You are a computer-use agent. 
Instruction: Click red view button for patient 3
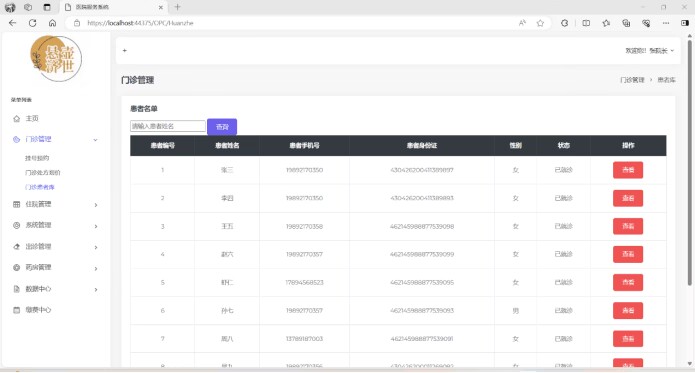tap(628, 226)
